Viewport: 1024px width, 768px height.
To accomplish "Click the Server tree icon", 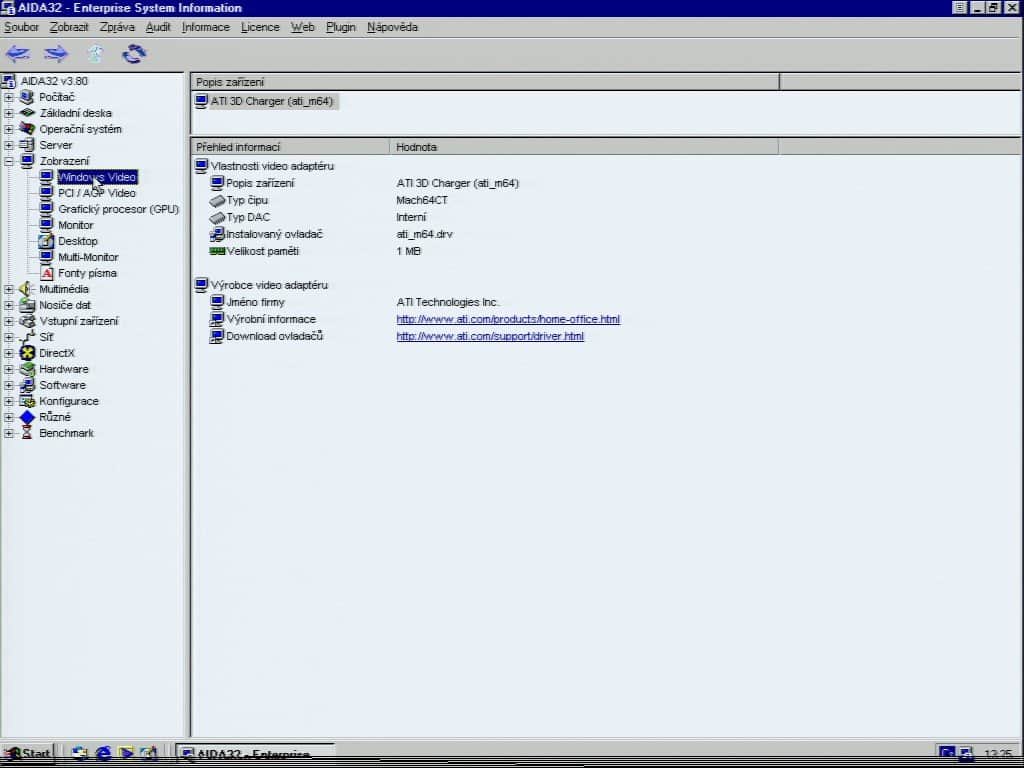I will [x=27, y=145].
